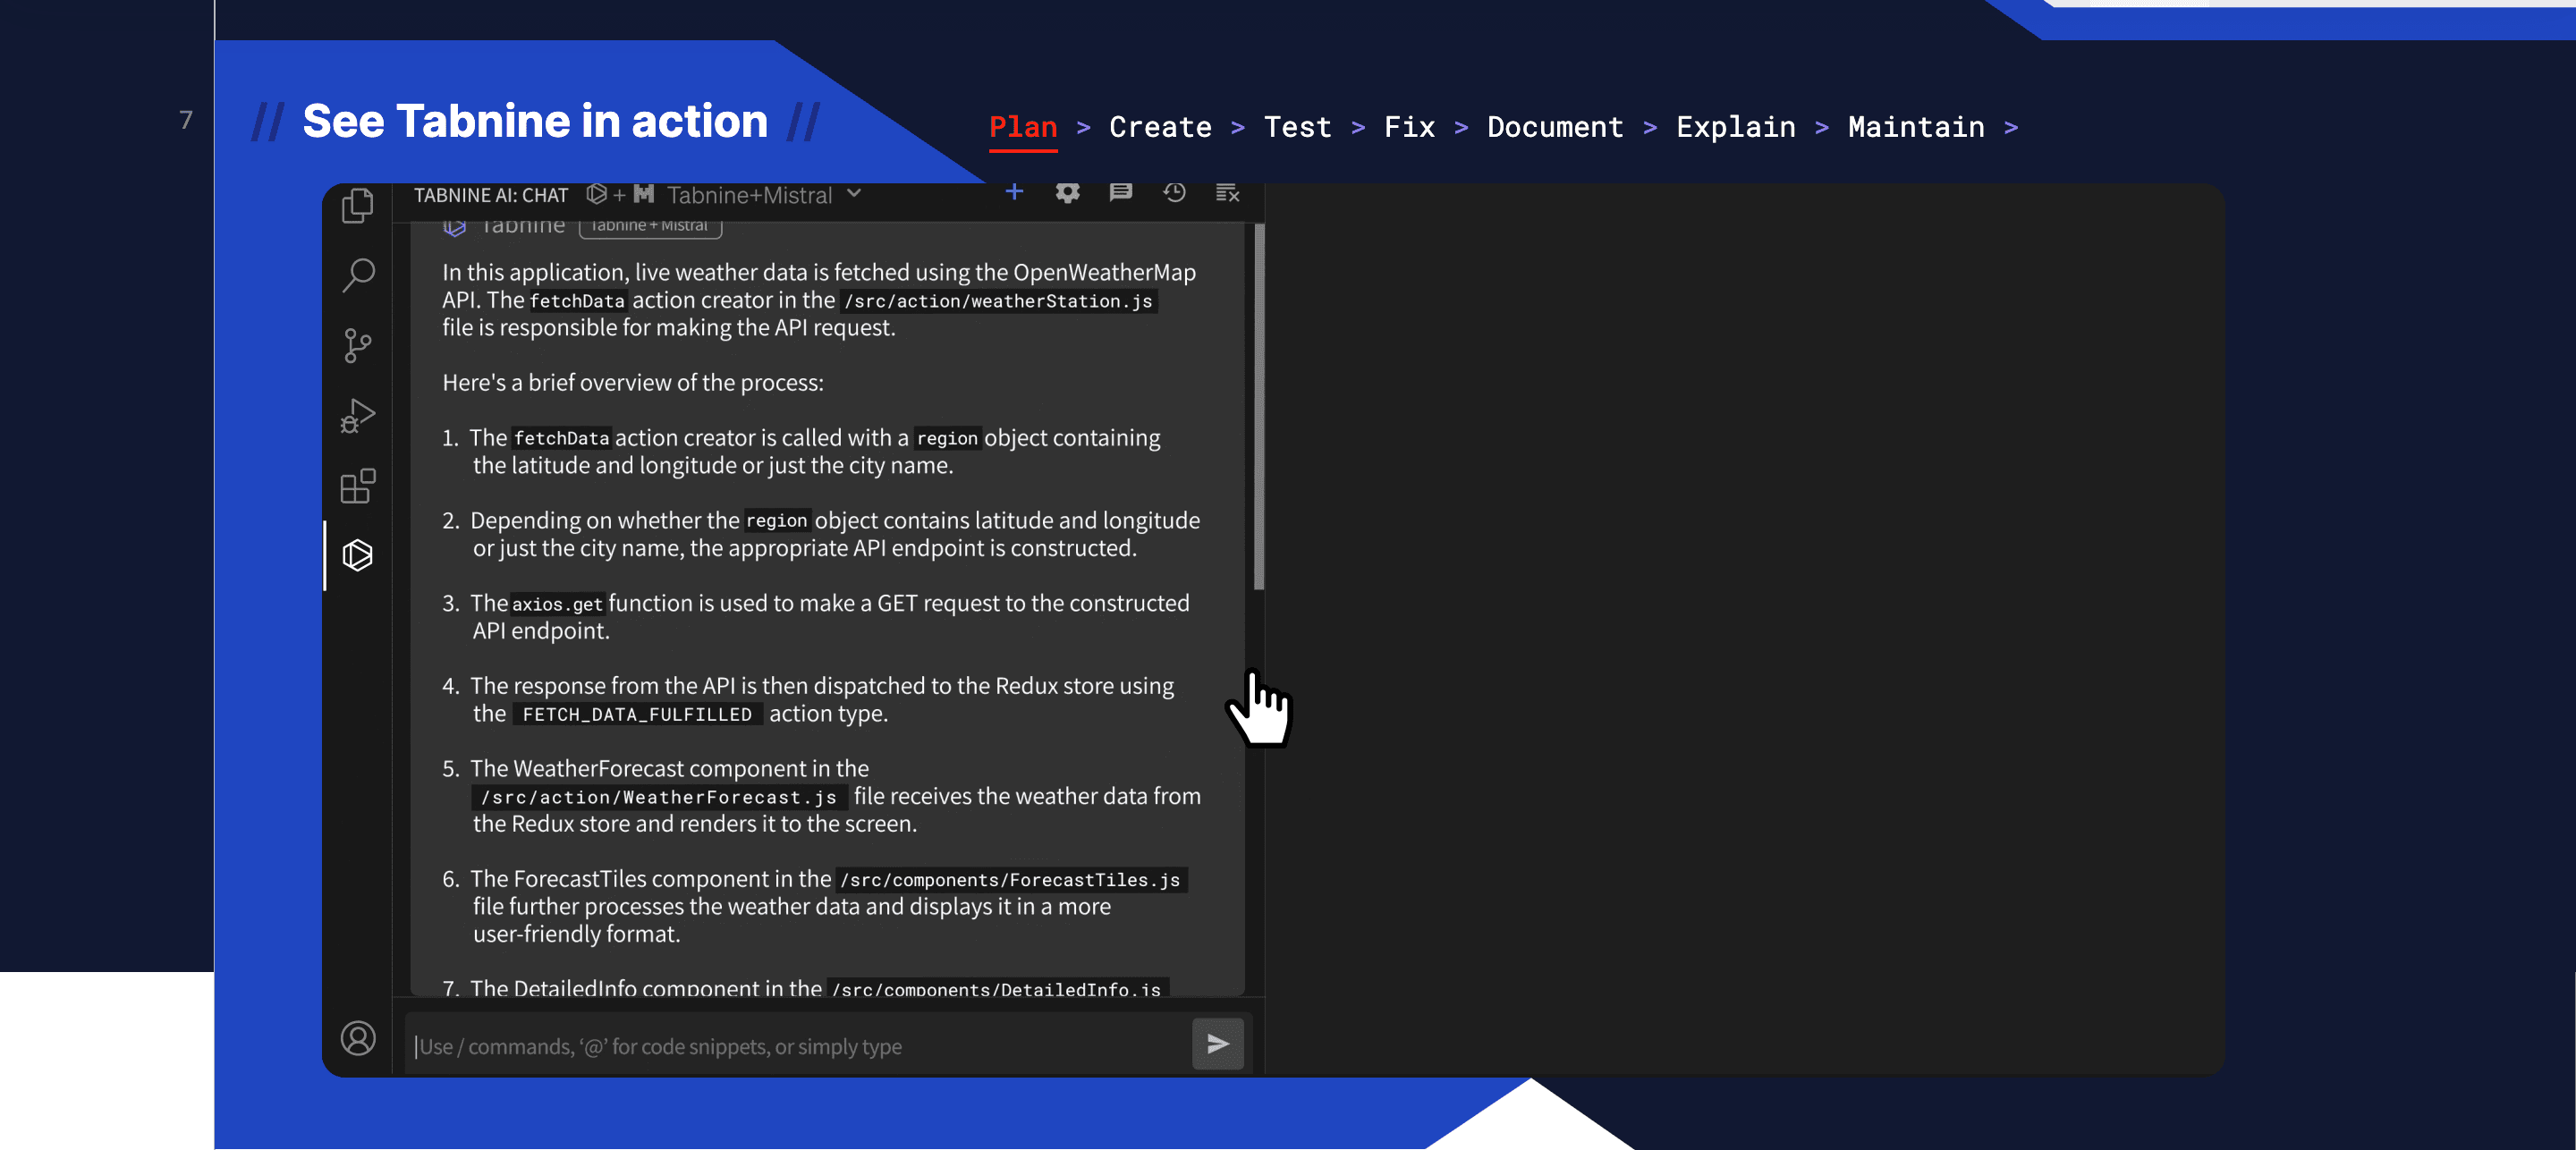Screen dimensions: 2576x1150
Task: Open the Extensions blocks icon
Action: tap(357, 486)
